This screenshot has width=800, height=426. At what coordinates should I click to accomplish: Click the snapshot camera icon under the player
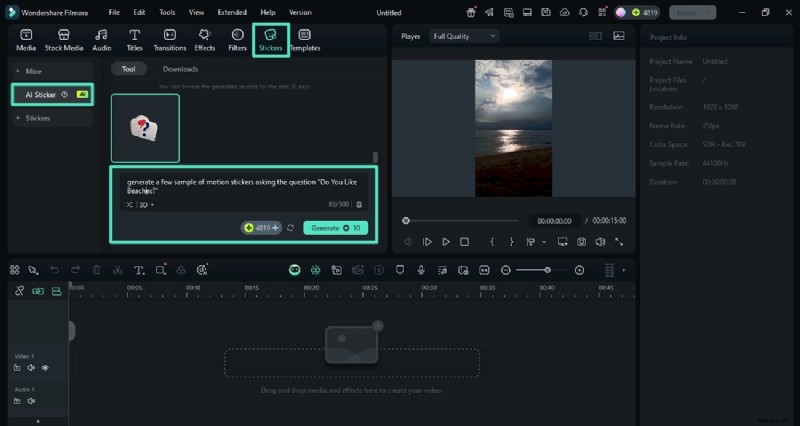581,242
